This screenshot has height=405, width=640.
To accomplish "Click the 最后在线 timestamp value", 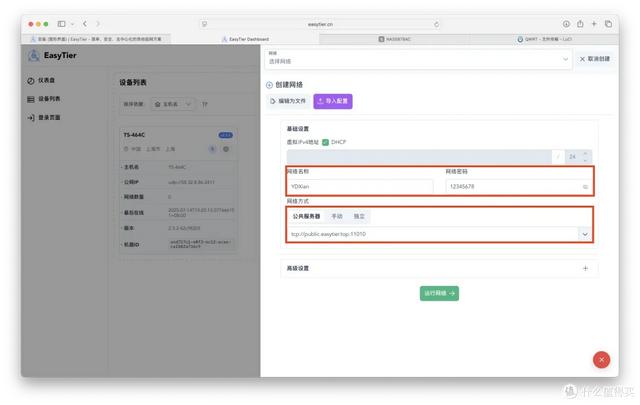I will click(201, 212).
